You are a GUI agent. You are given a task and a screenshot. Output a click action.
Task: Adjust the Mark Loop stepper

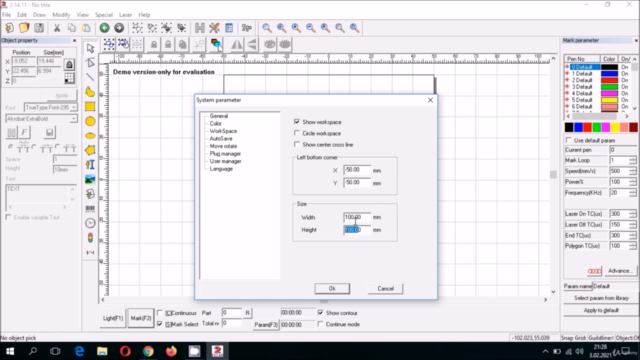[x=633, y=160]
